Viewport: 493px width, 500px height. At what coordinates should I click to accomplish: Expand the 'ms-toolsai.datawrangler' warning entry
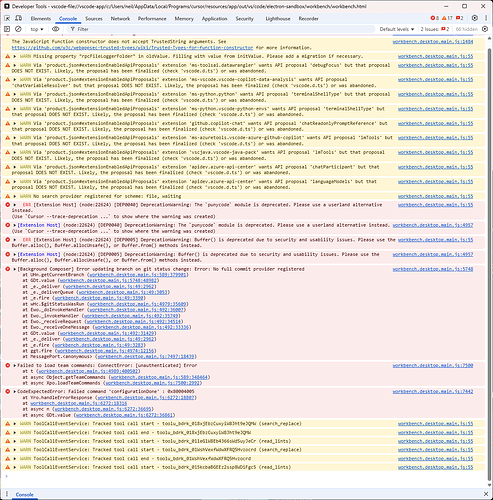click(x=15, y=65)
